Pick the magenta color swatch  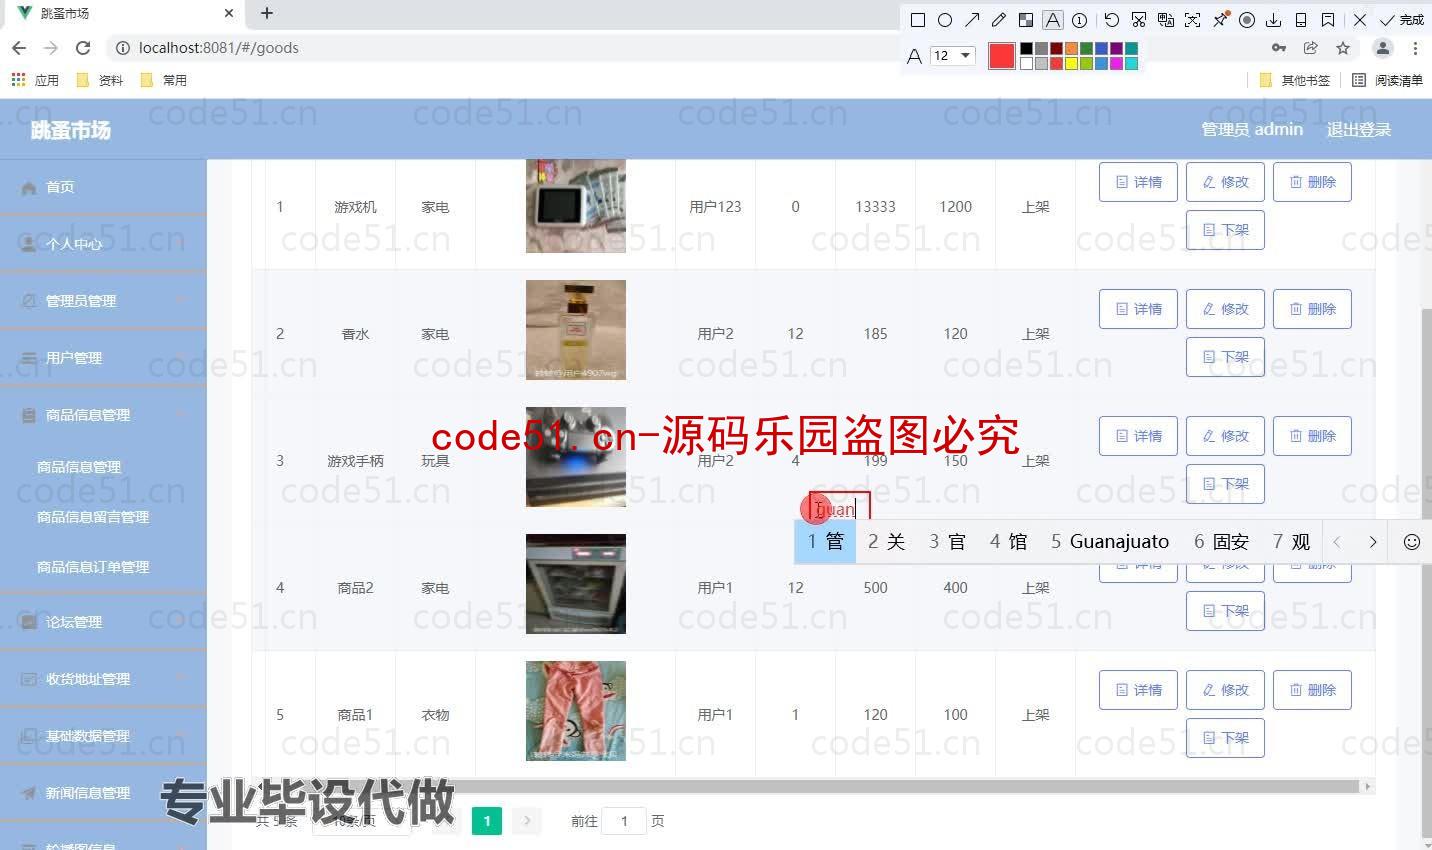pos(1116,64)
